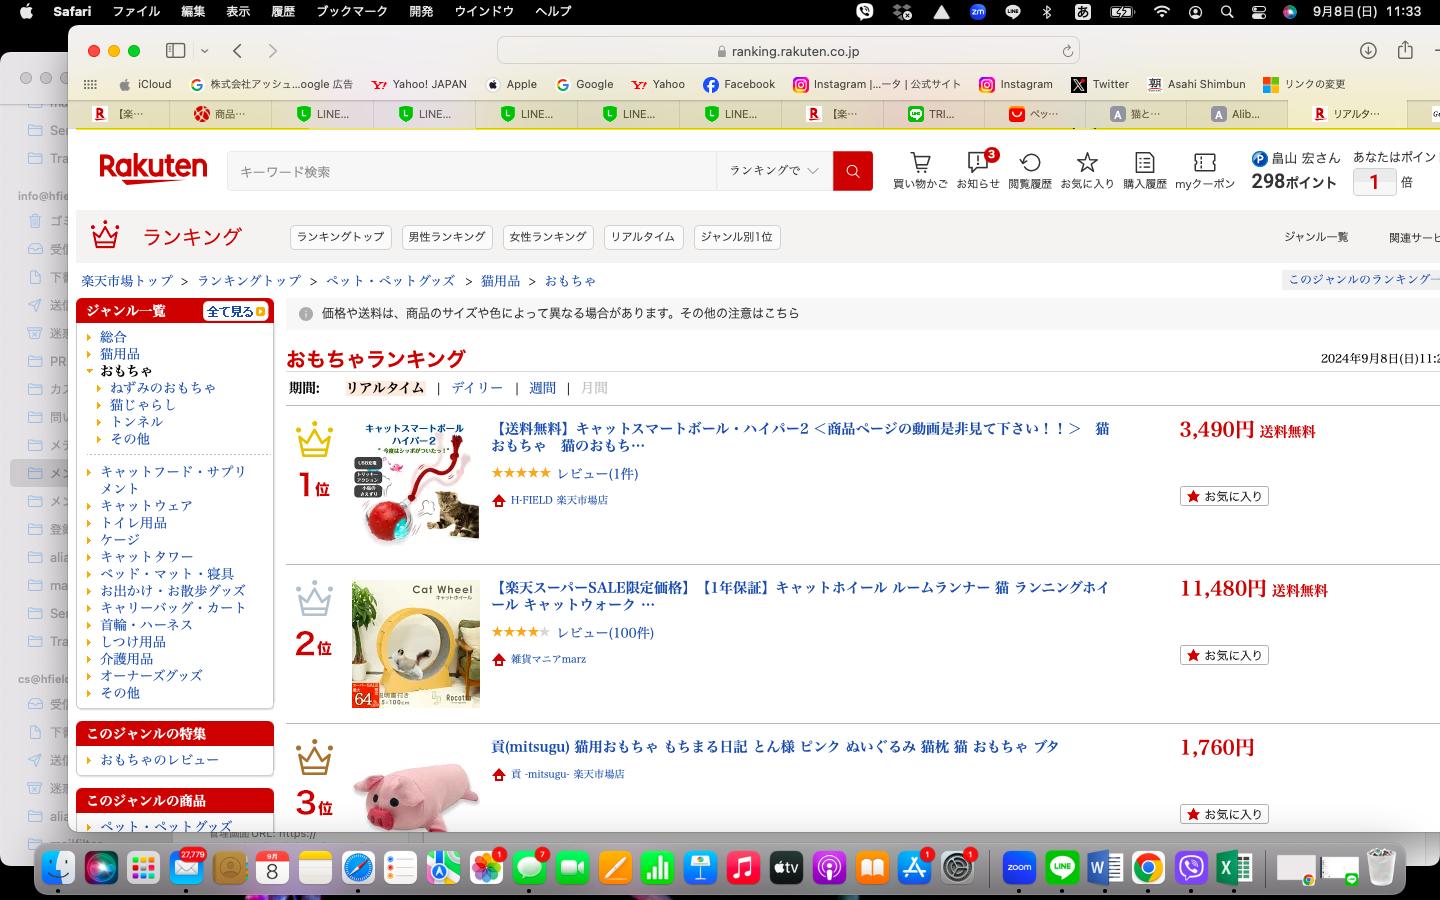1440x900 pixels.
Task: Toggle the Safari sidebar icon
Action: (x=176, y=51)
